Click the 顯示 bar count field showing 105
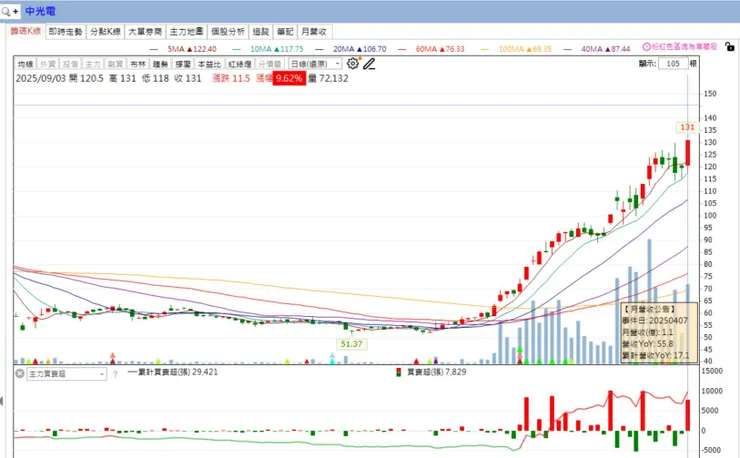Viewport: 740px width, 458px height. pyautogui.click(x=673, y=64)
